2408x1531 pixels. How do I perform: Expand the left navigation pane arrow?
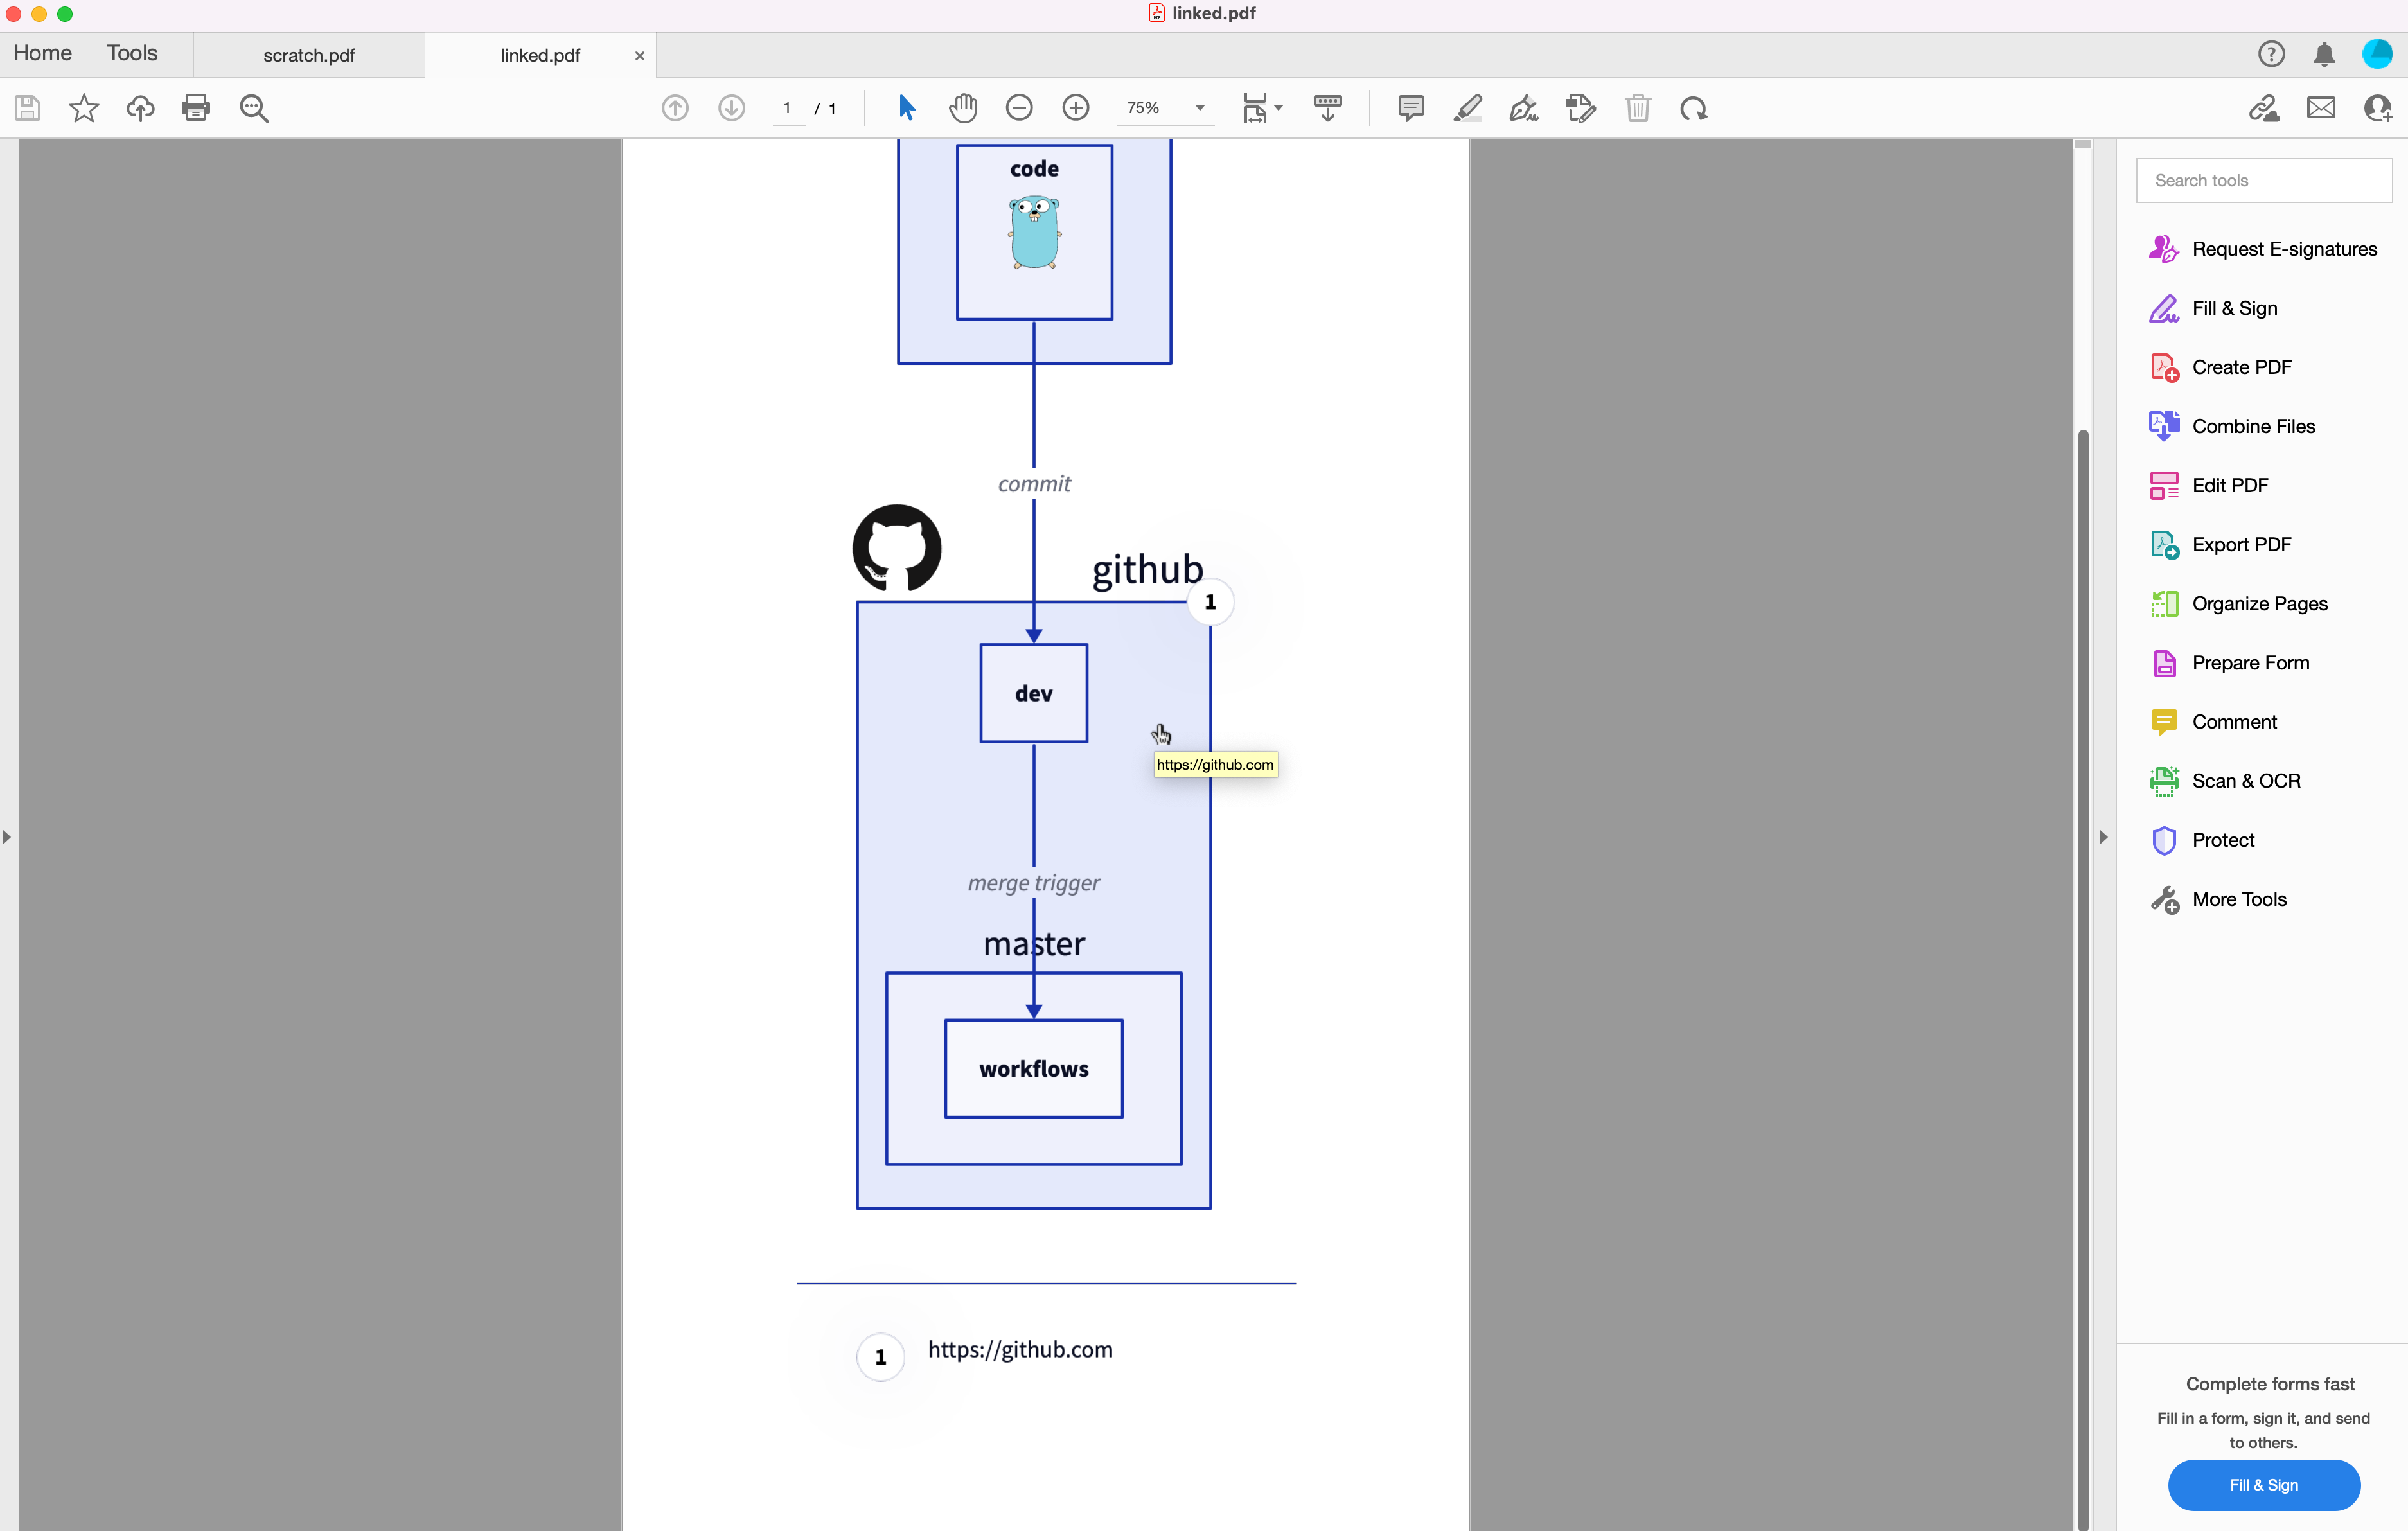tap(7, 837)
